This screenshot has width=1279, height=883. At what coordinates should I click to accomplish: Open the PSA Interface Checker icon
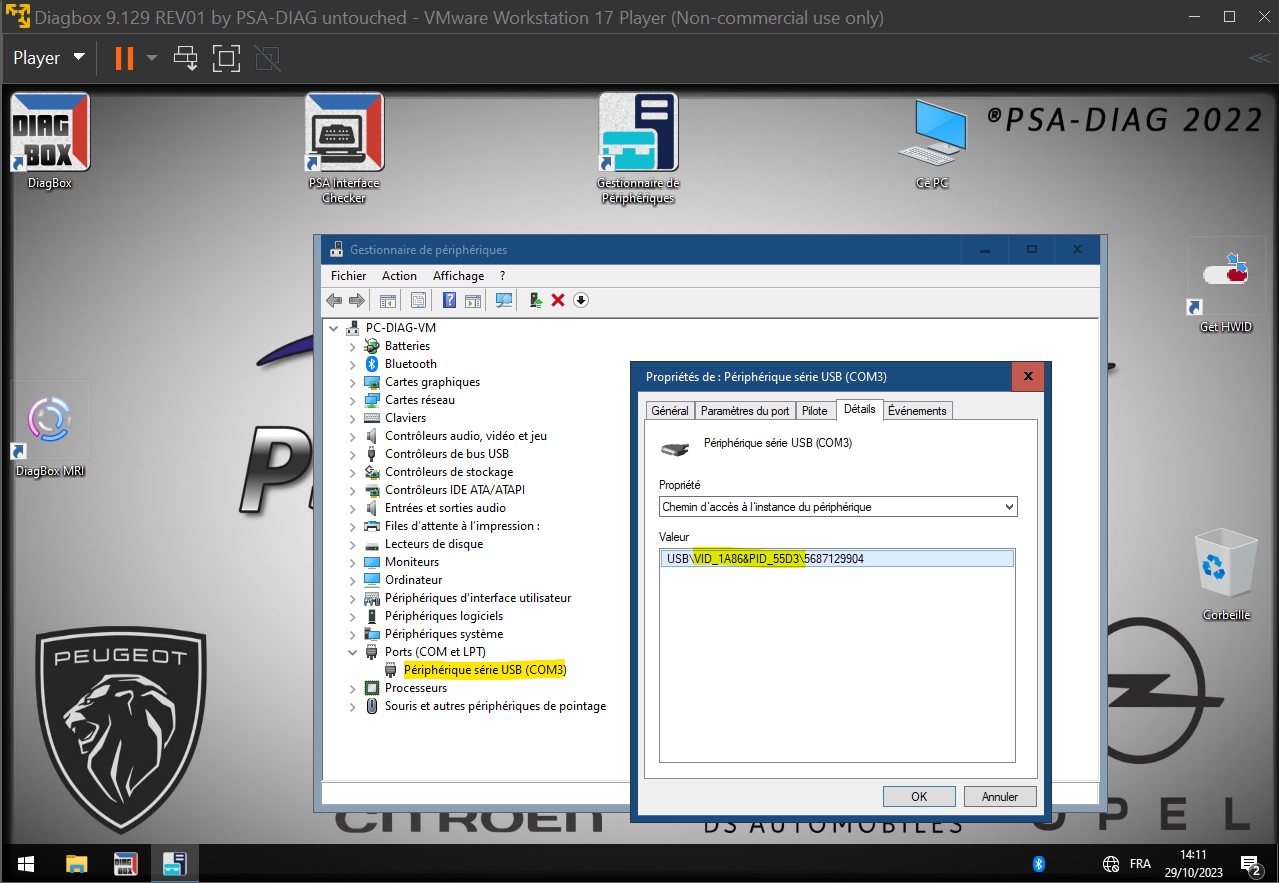[x=343, y=133]
